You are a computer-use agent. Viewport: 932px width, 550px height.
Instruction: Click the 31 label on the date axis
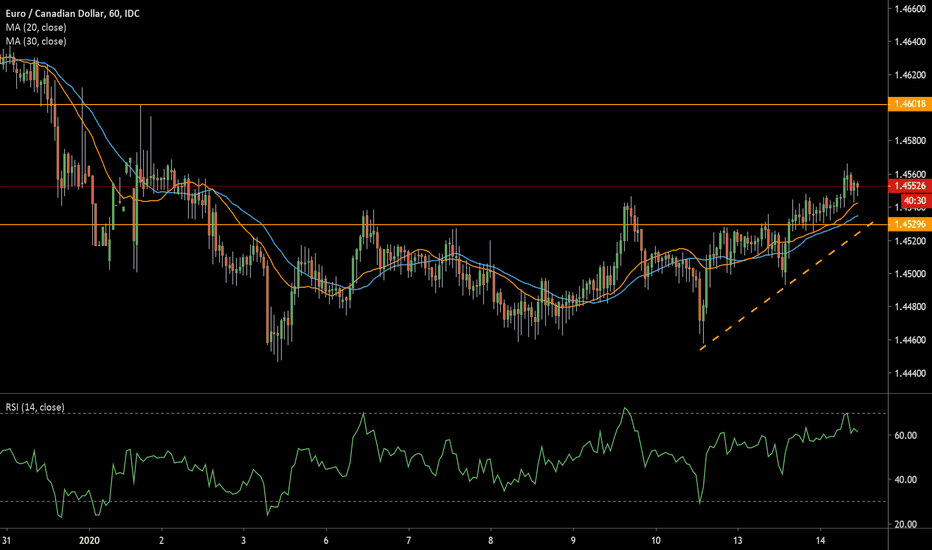pyautogui.click(x=9, y=538)
